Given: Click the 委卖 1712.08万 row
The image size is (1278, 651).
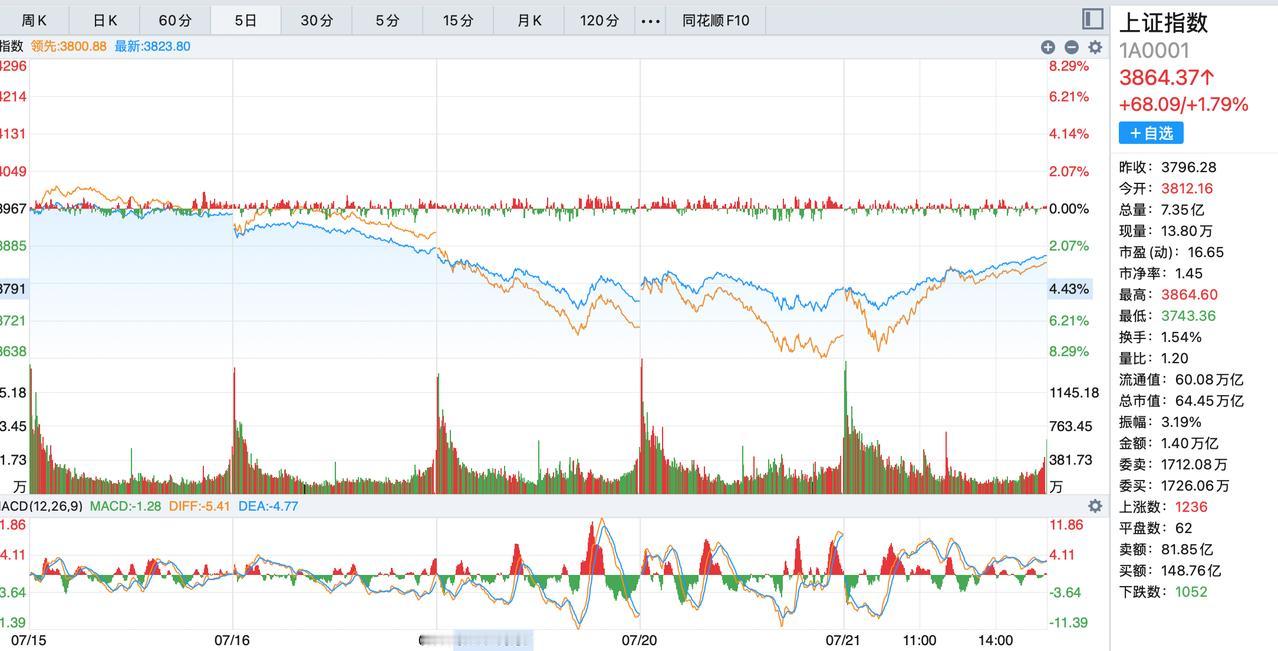Looking at the screenshot, I should tap(1174, 465).
